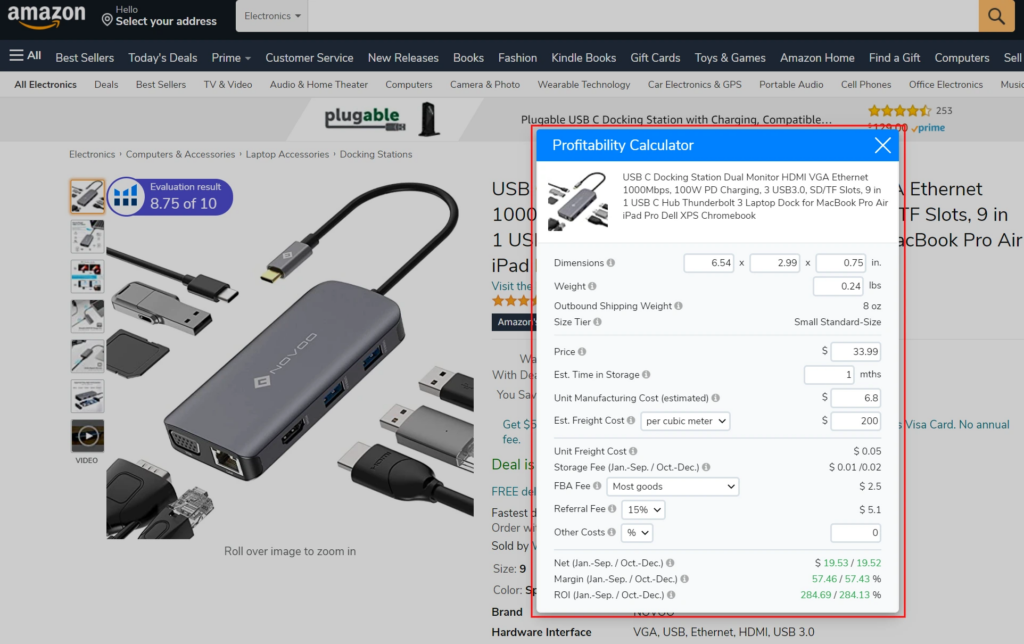
Task: Click info icon beside ROI row
Action: click(x=671, y=595)
